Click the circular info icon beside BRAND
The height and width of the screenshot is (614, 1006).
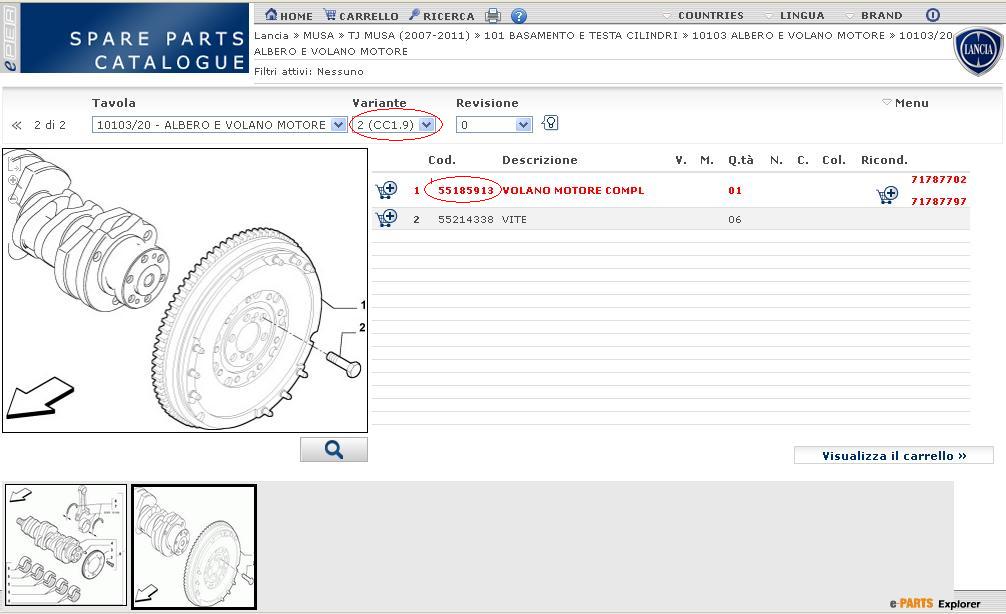pyautogui.click(x=932, y=15)
